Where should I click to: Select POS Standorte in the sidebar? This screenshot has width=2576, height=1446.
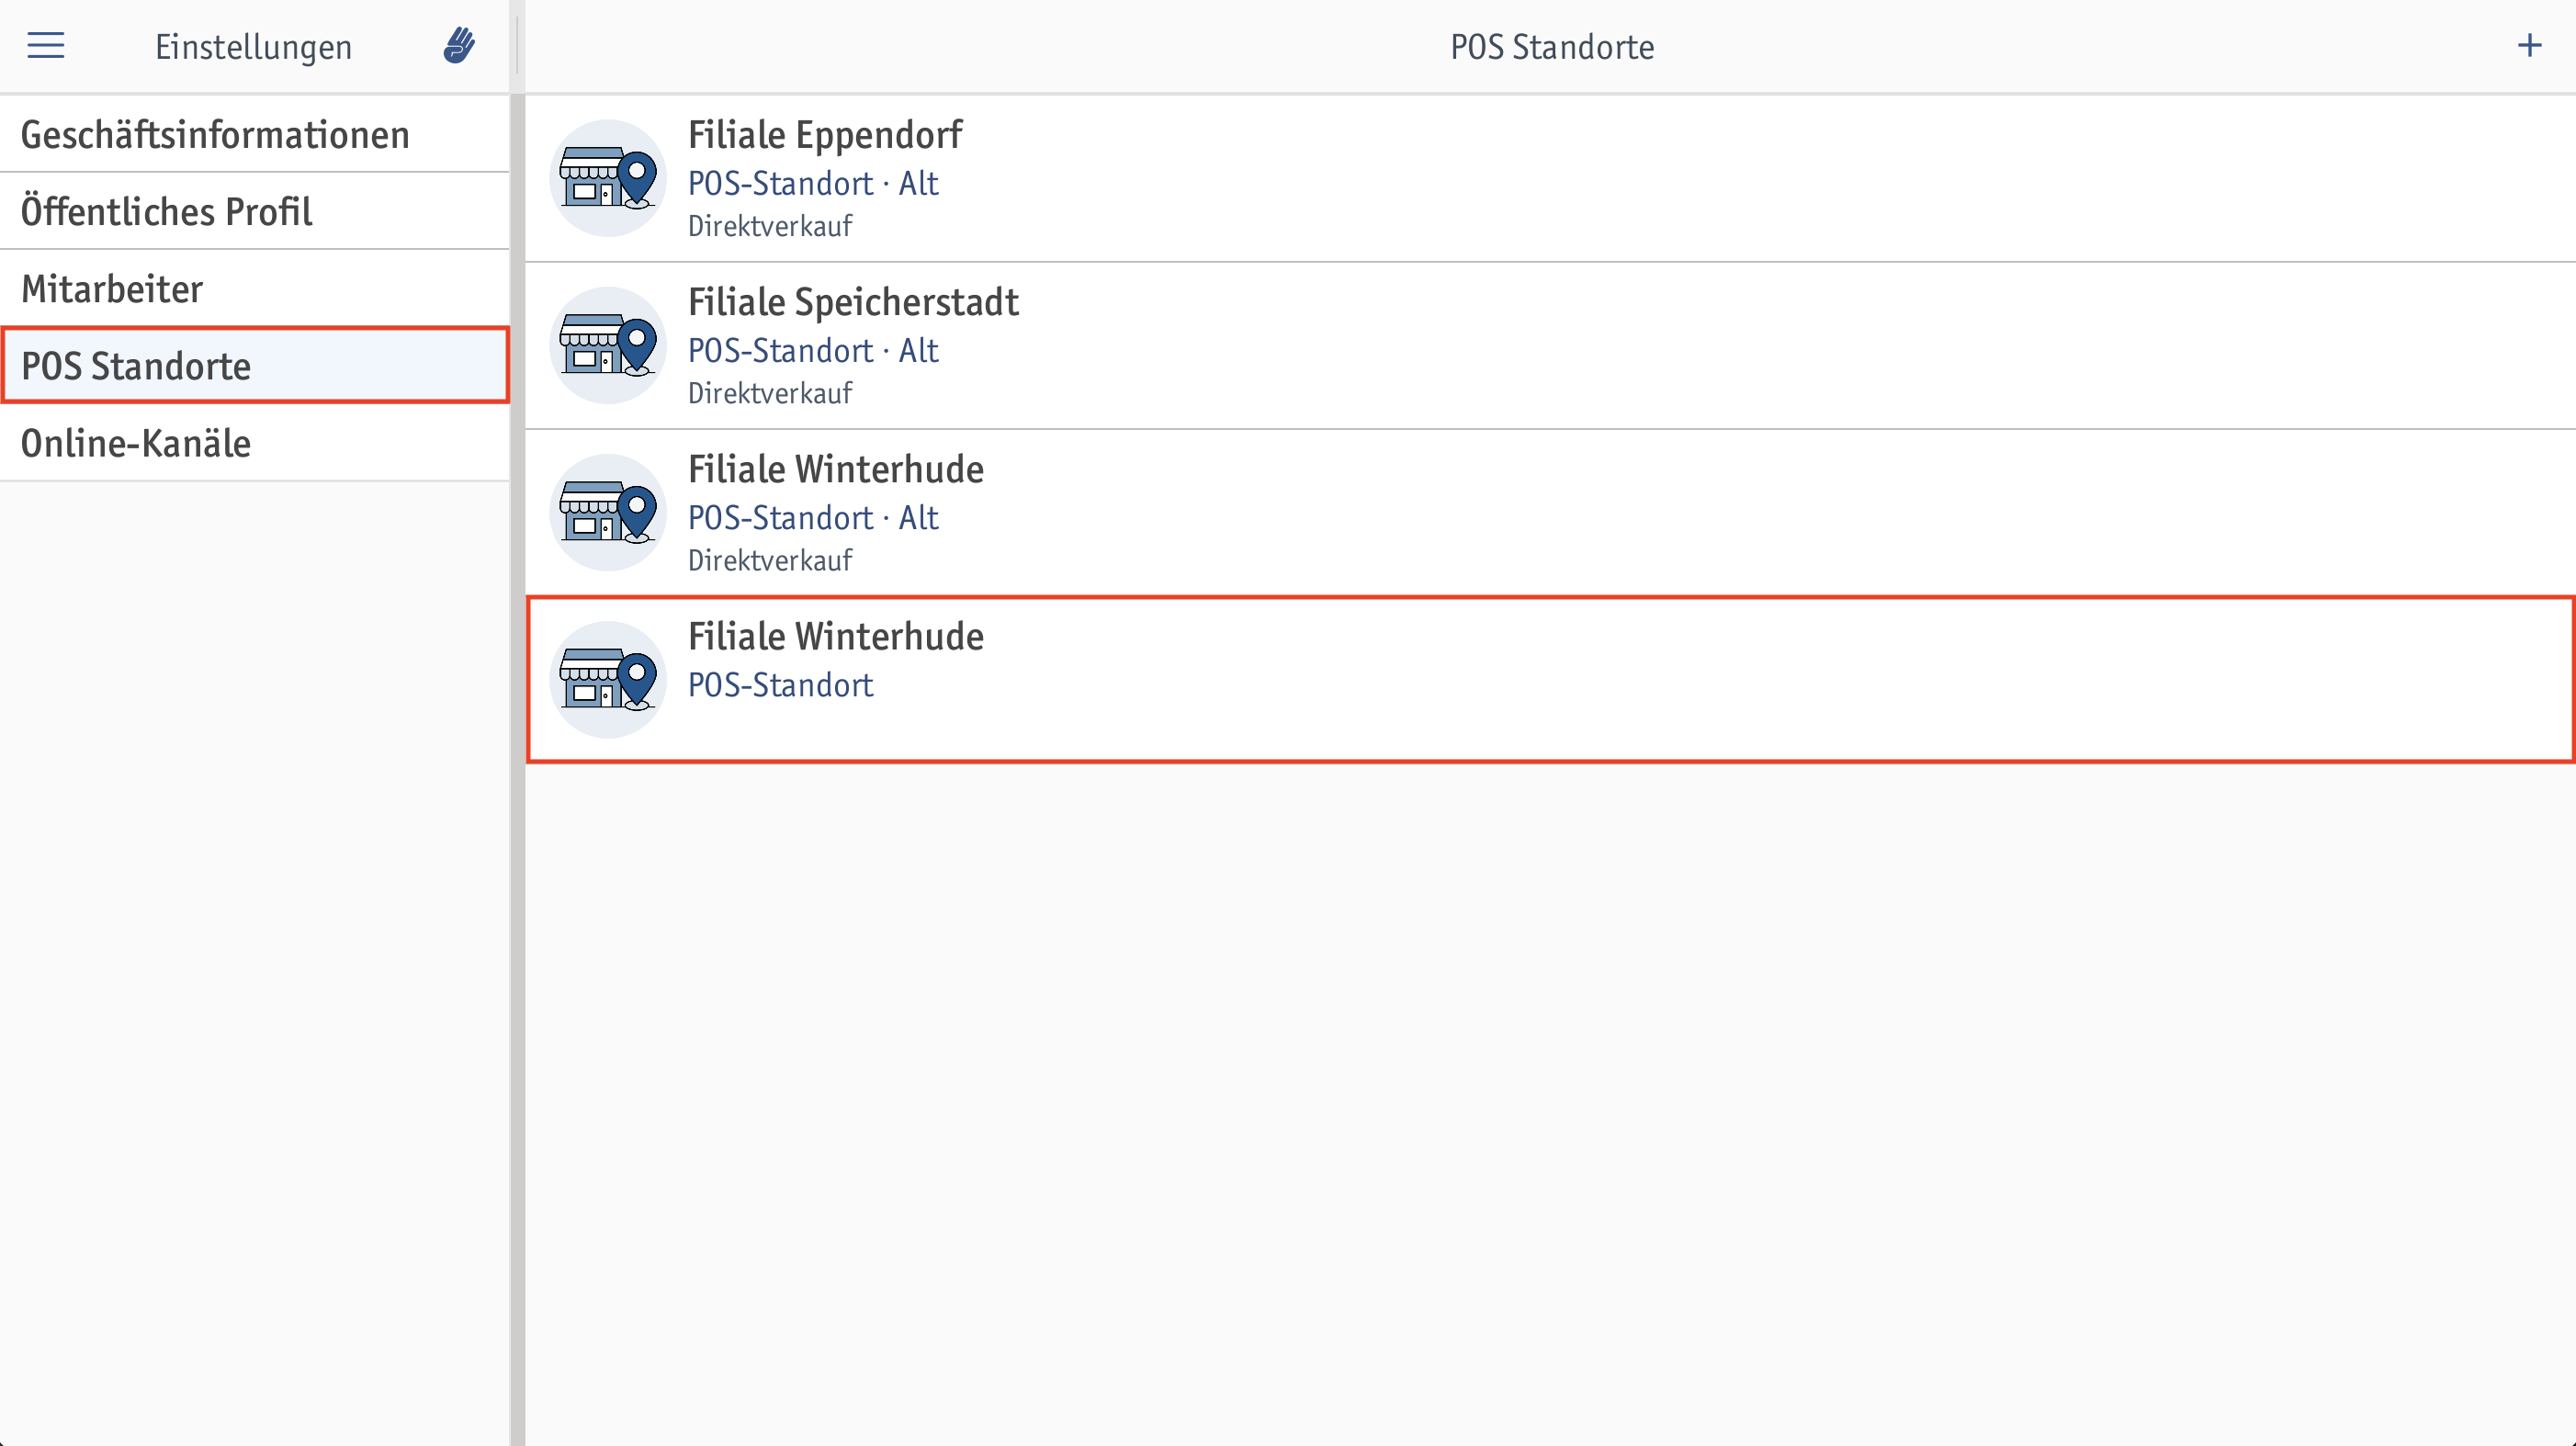click(255, 365)
